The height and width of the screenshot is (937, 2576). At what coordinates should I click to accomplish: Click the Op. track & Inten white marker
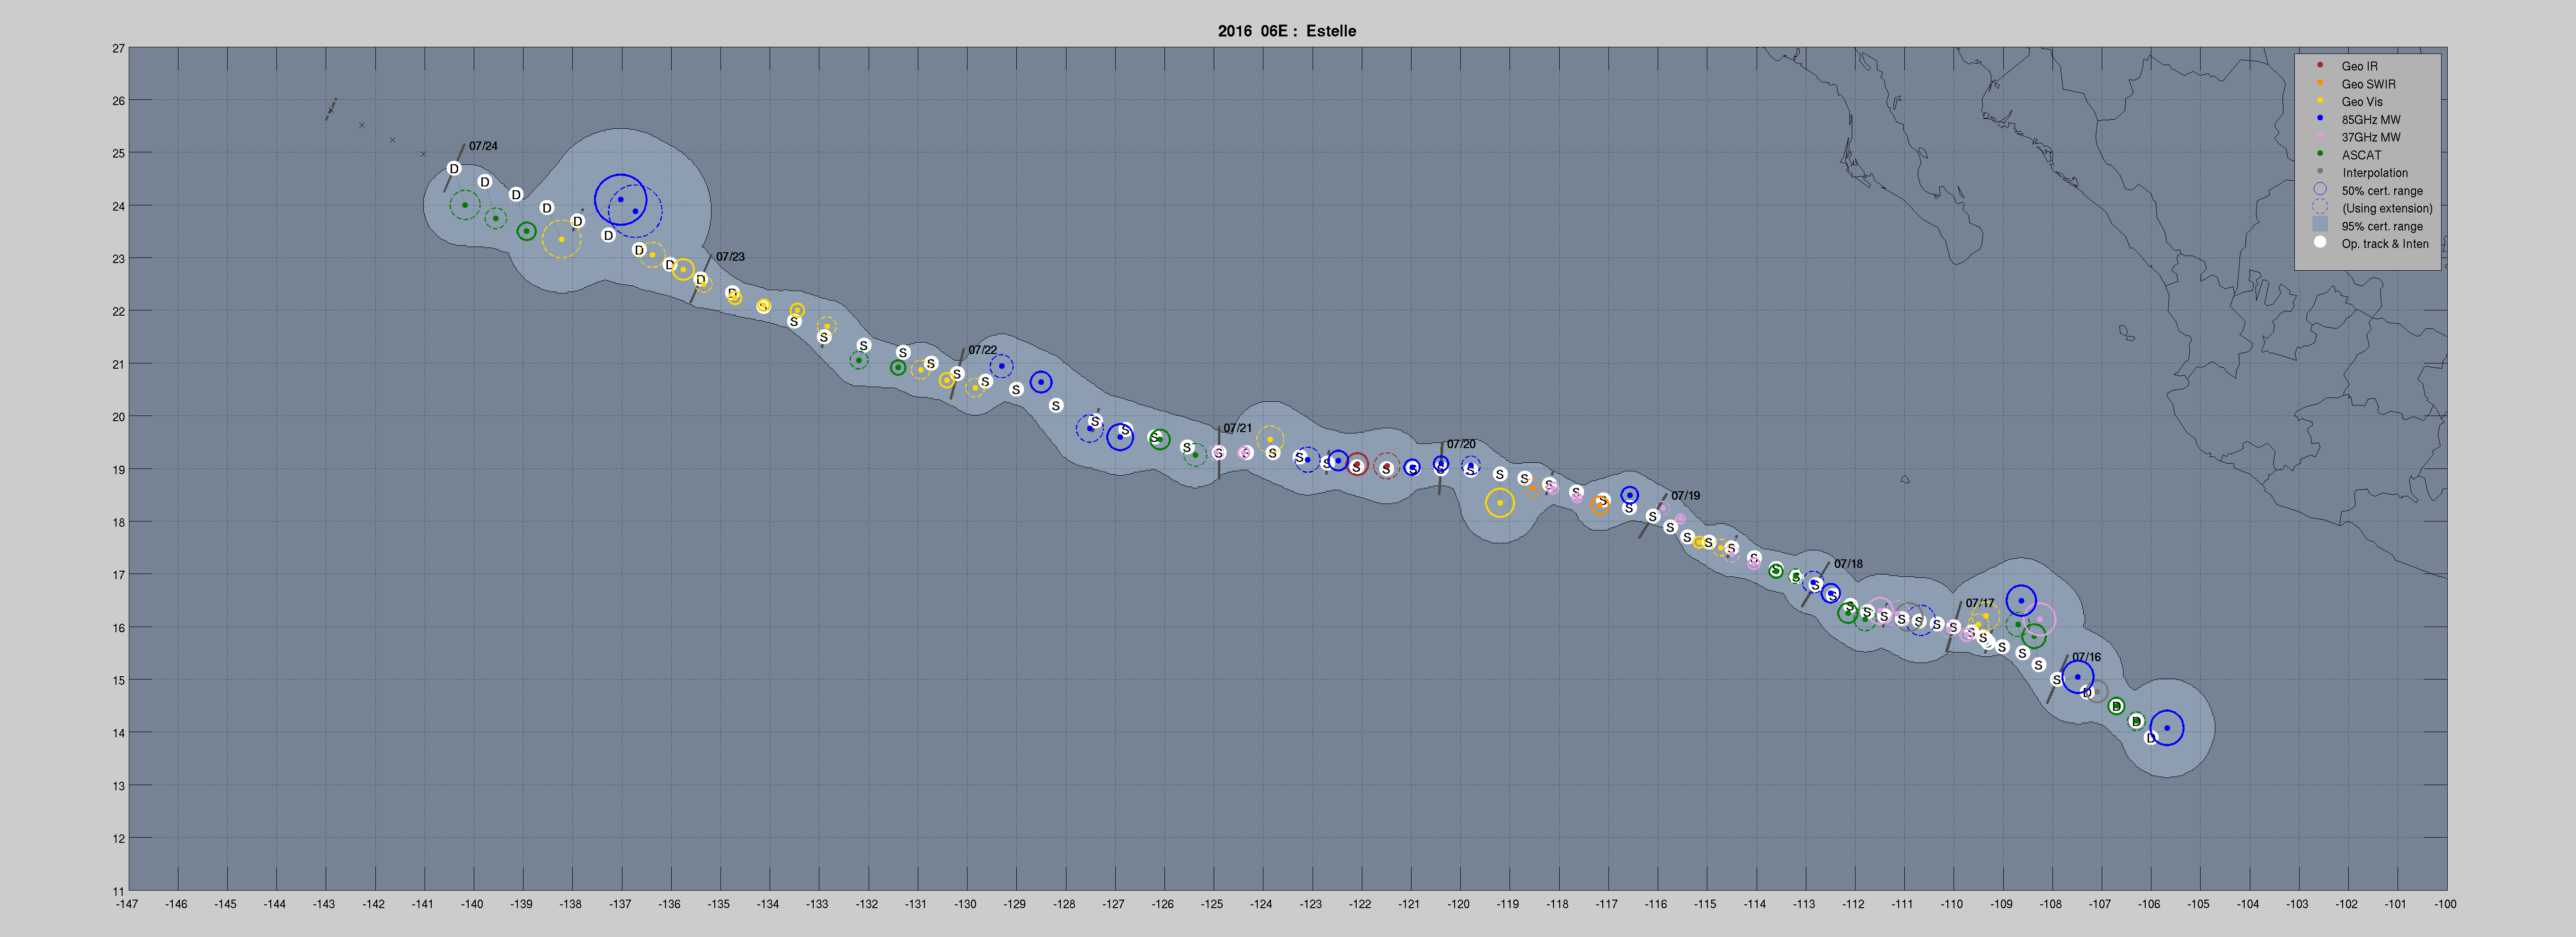pyautogui.click(x=2319, y=242)
